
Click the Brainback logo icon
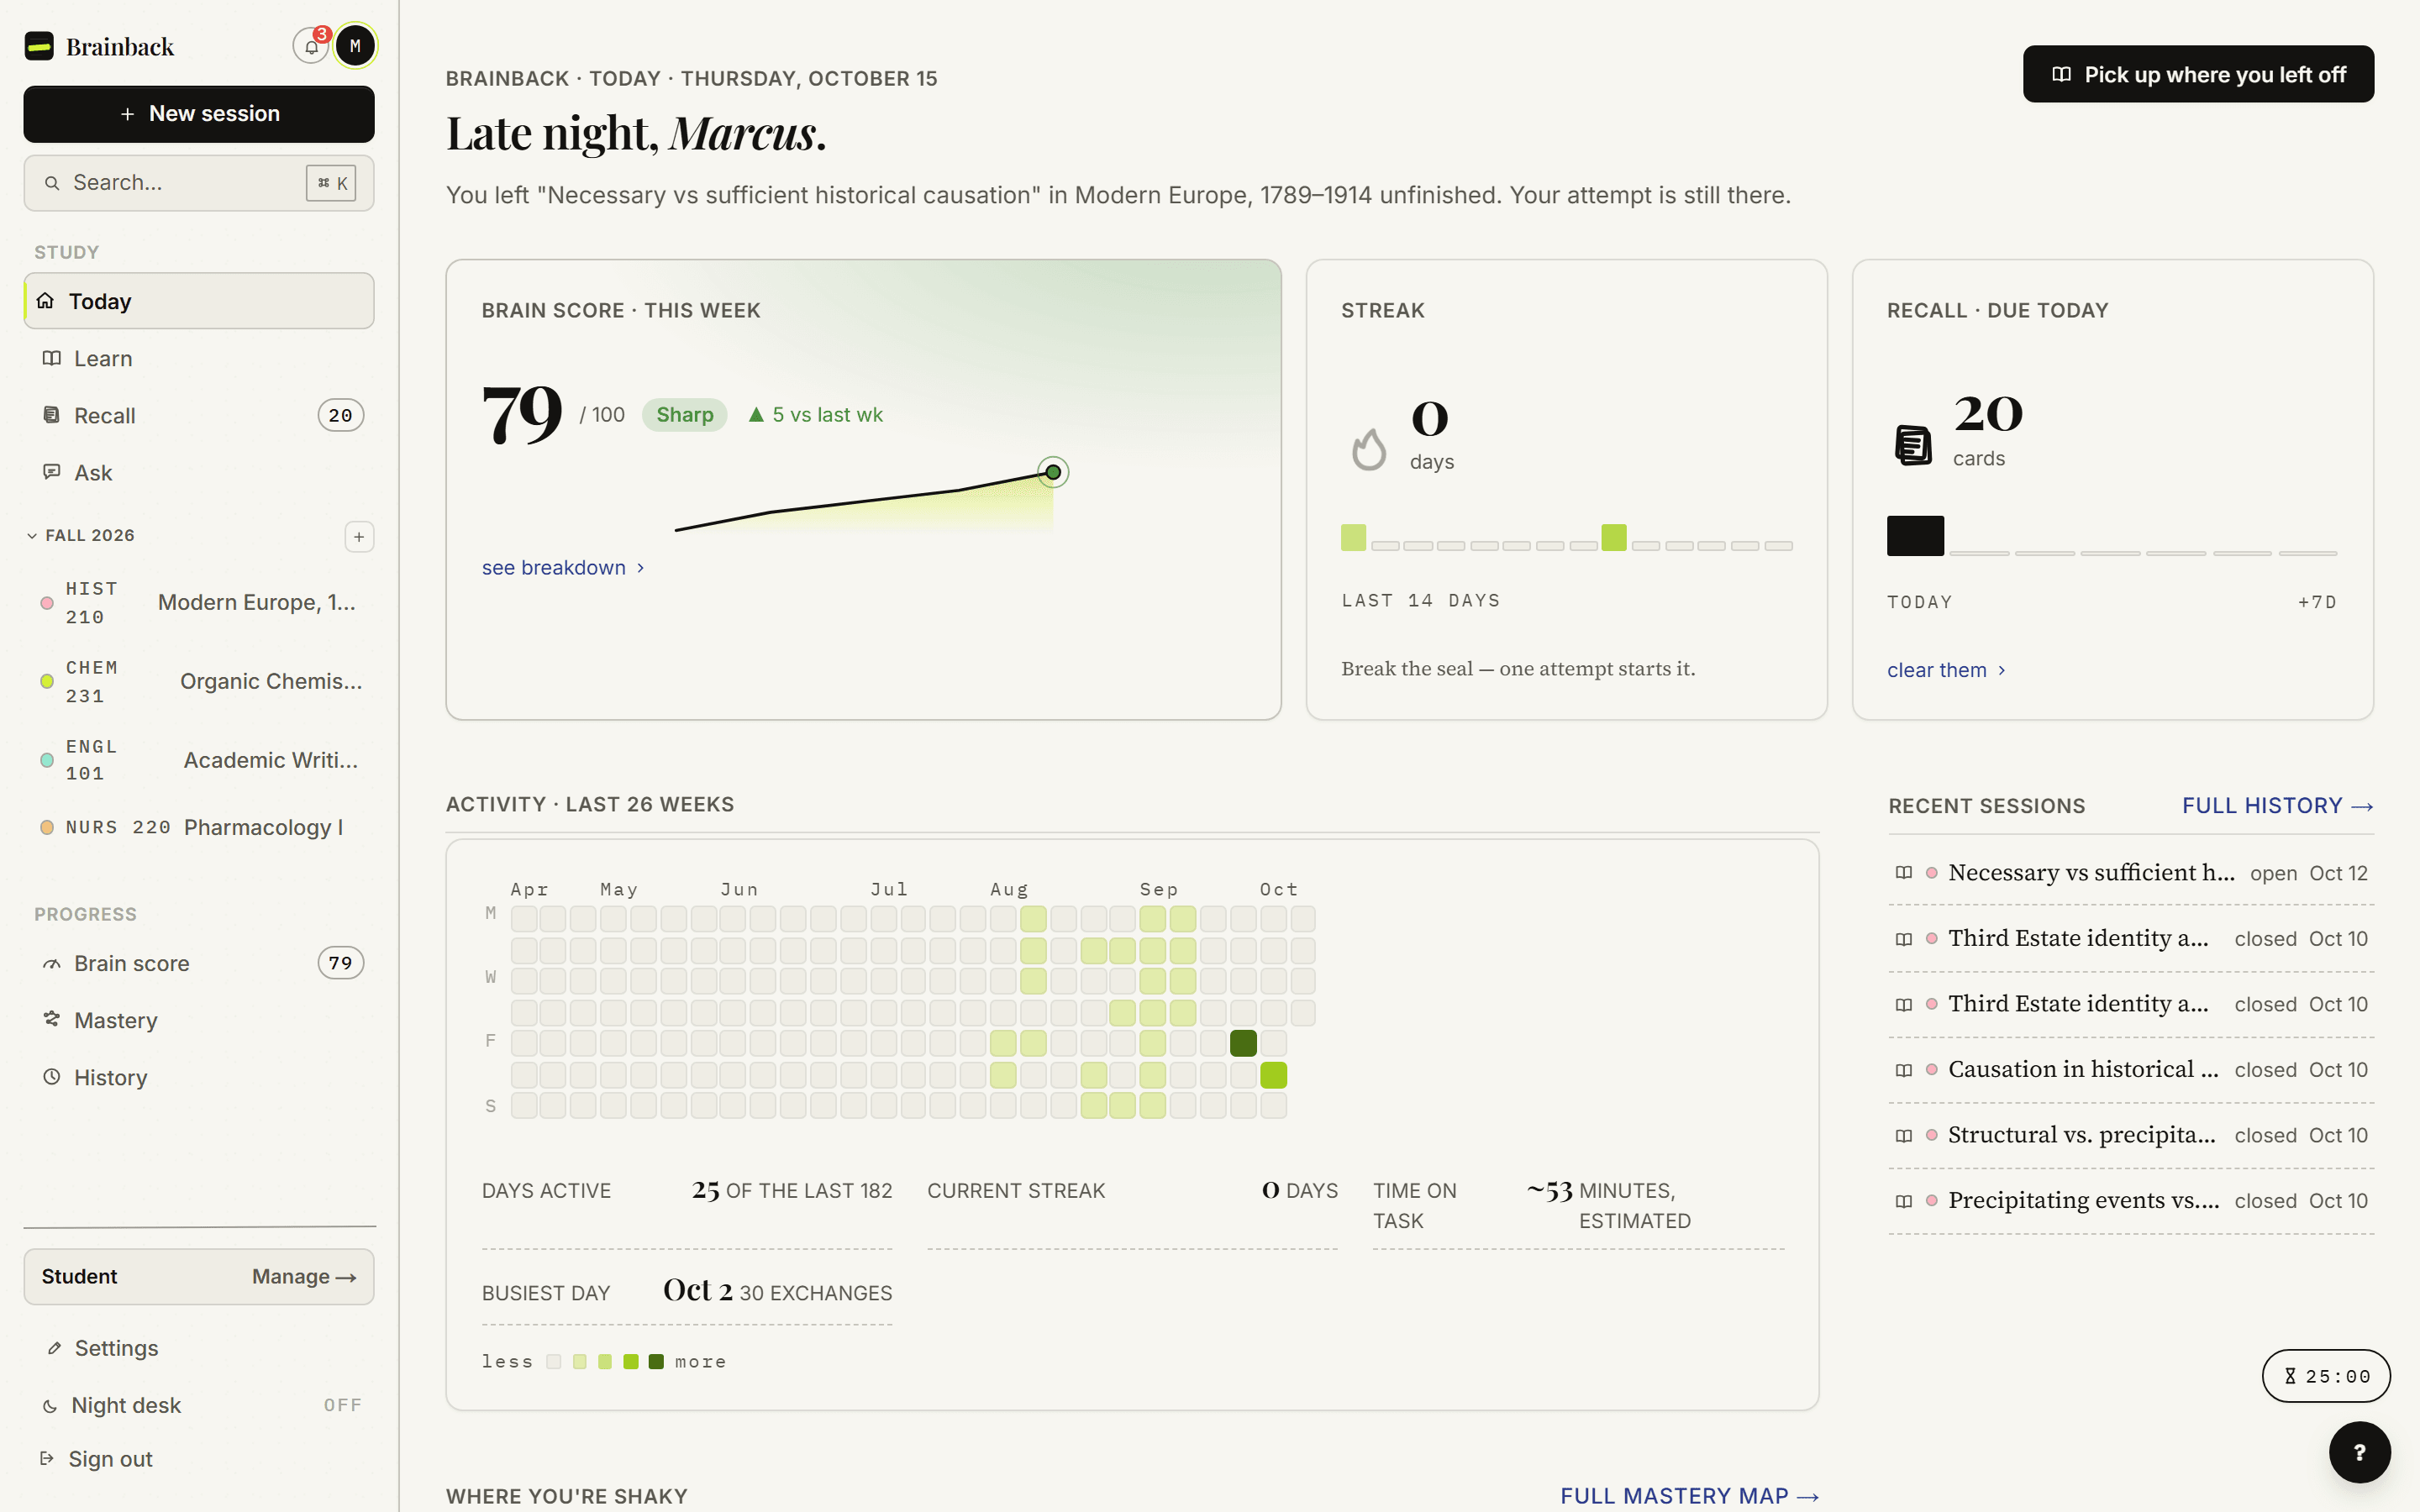tap(39, 46)
